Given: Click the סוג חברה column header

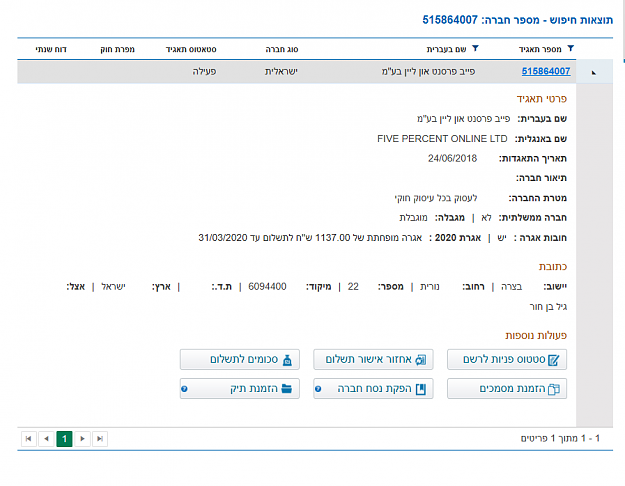Looking at the screenshot, I should coord(281,49).
